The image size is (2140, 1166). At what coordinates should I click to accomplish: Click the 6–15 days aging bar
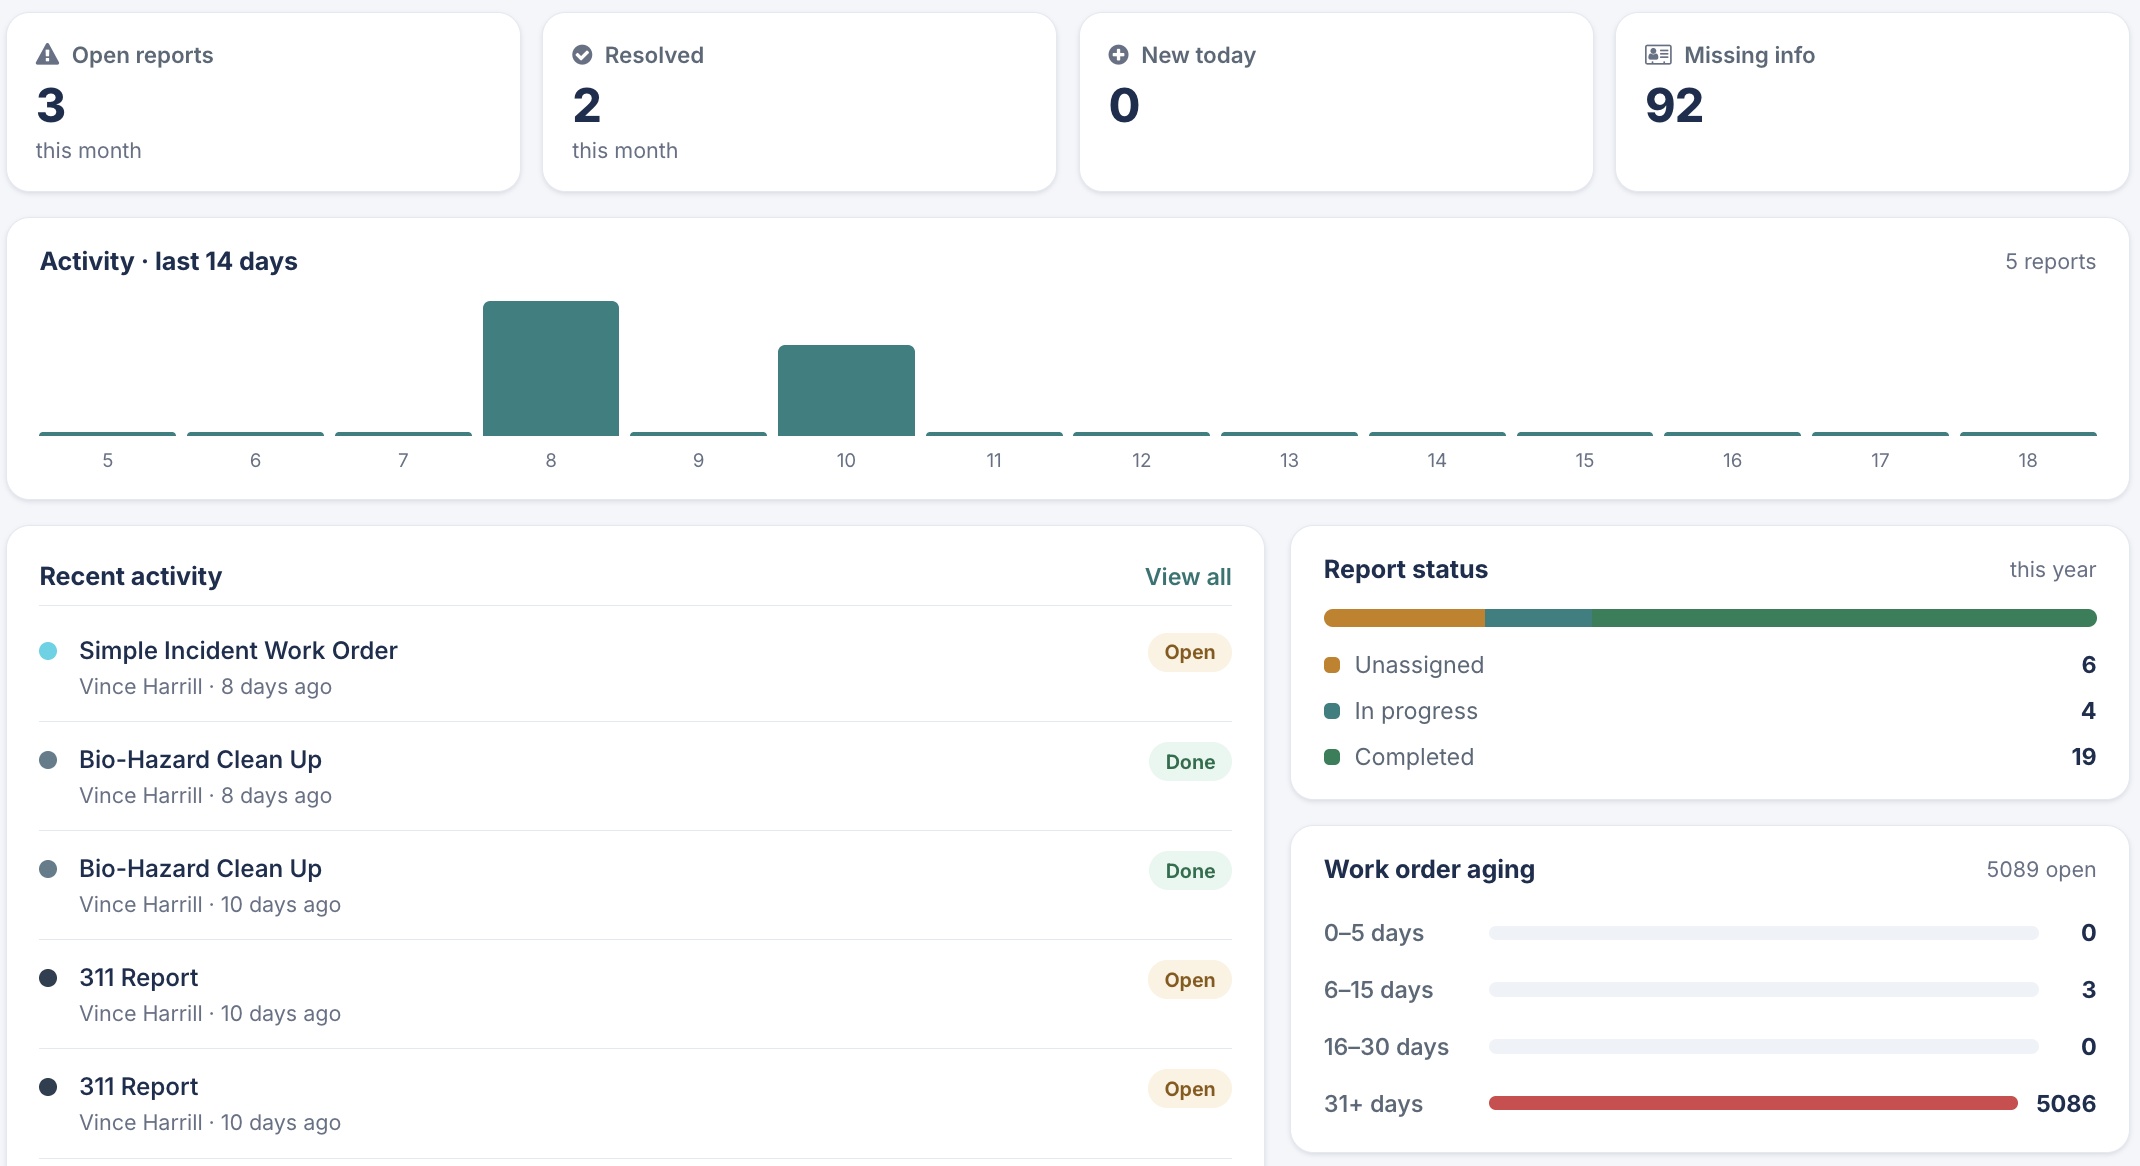1764,989
